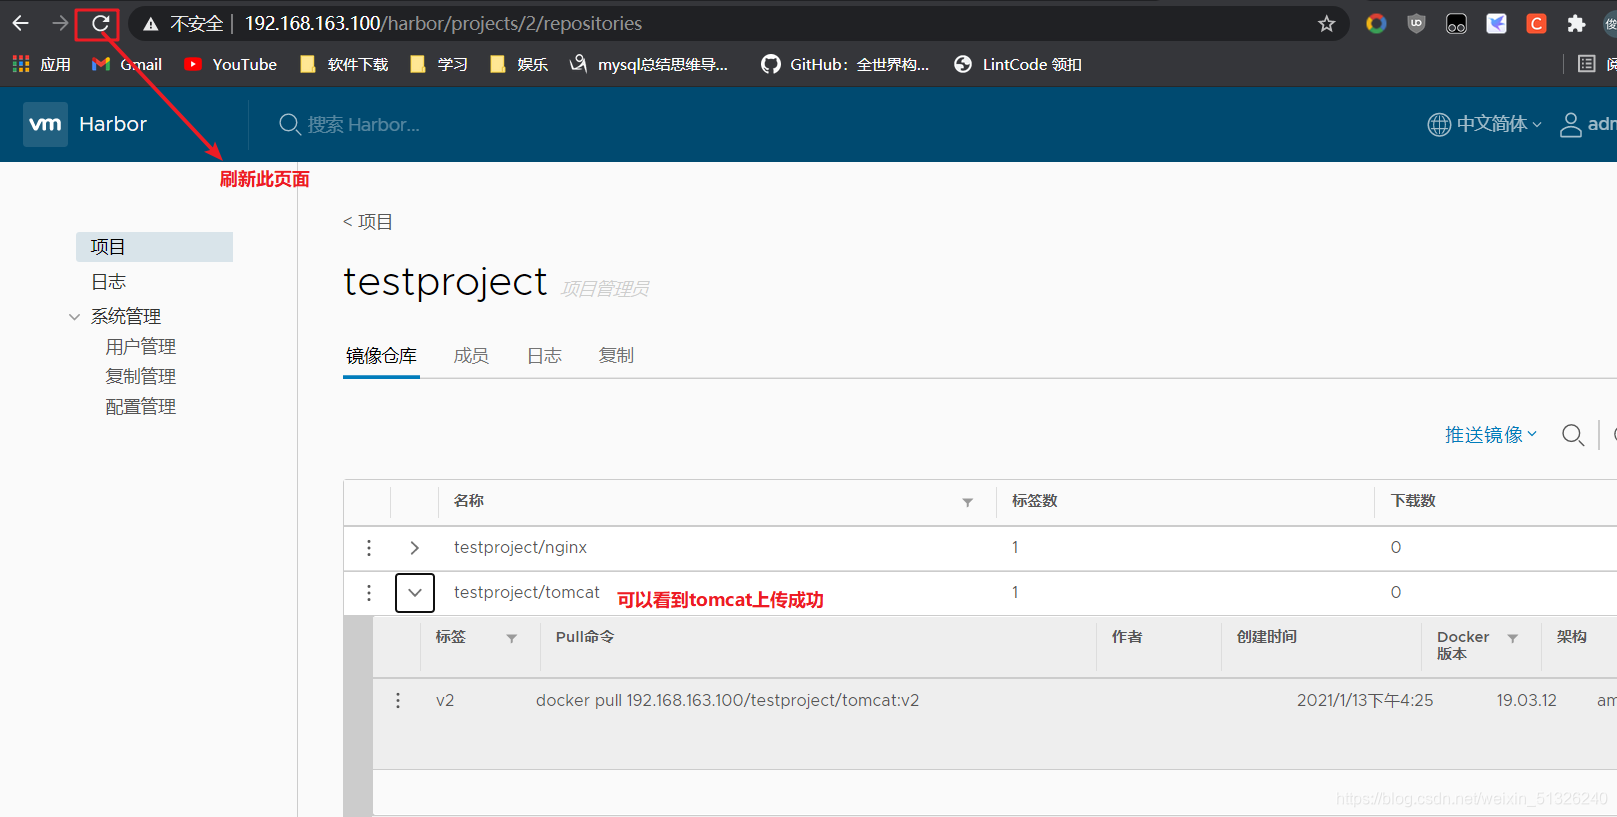Expand the testproject/nginx row
This screenshot has width=1617, height=817.
click(x=414, y=548)
